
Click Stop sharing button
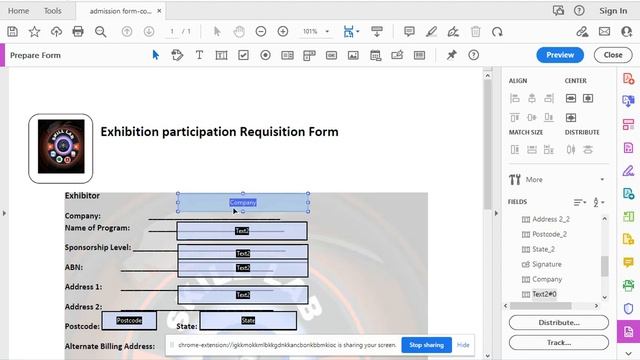[427, 345]
